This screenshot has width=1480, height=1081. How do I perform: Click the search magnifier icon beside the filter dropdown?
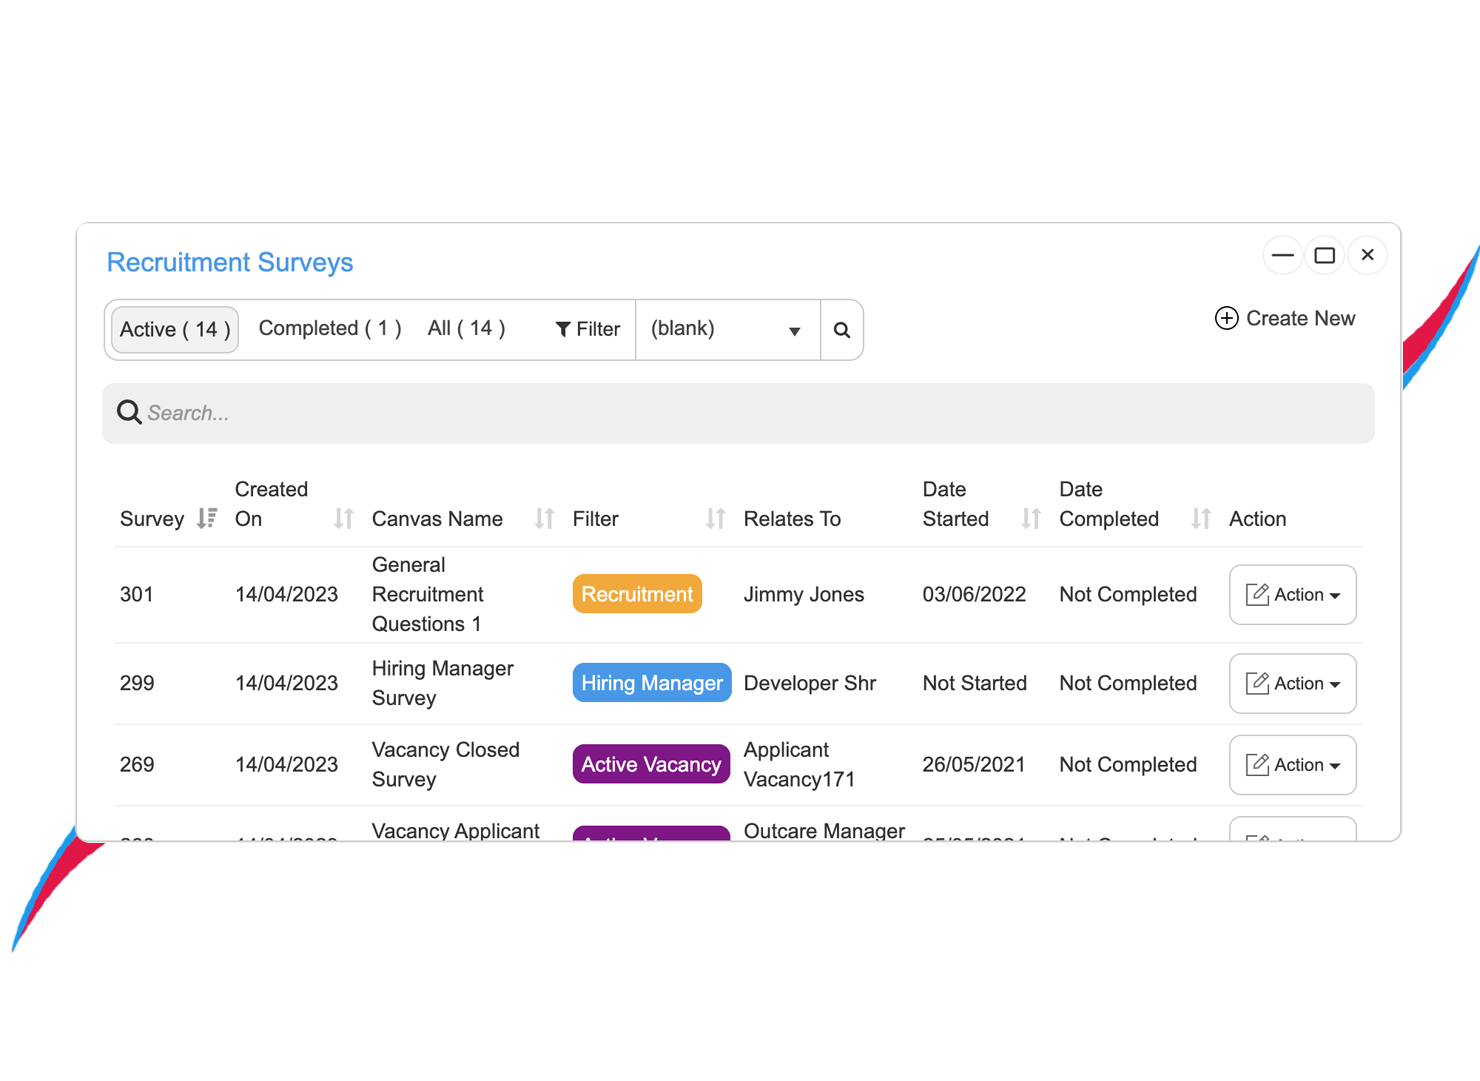(841, 329)
